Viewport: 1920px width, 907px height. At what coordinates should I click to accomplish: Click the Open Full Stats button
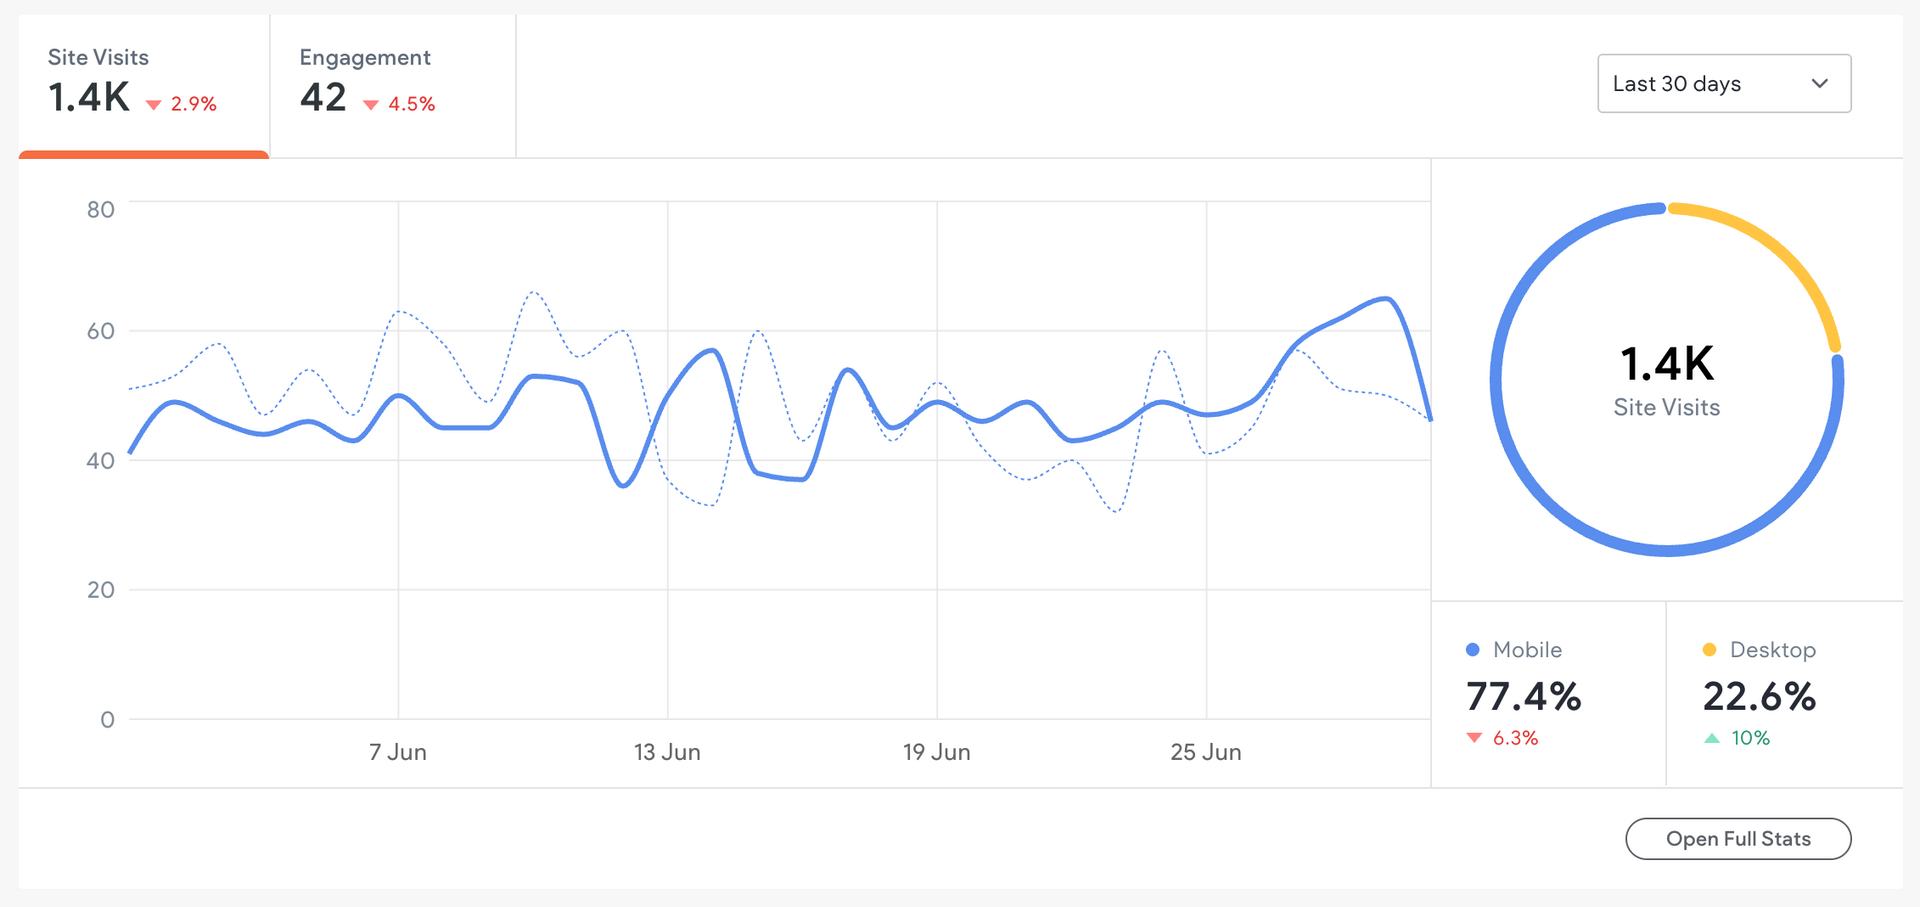tap(1737, 839)
